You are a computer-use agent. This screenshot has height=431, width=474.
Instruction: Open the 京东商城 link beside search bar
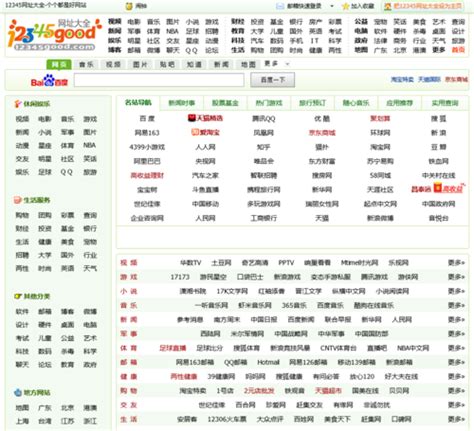click(456, 79)
